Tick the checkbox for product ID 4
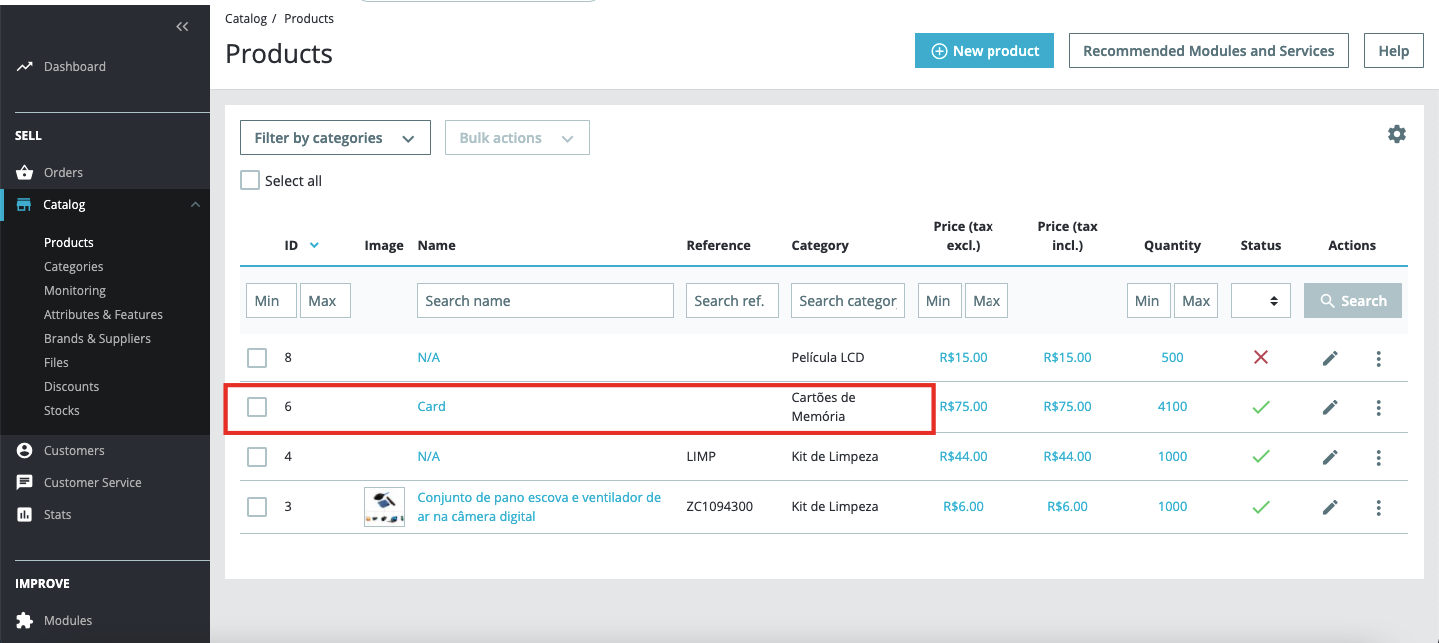The width and height of the screenshot is (1439, 643). (257, 457)
